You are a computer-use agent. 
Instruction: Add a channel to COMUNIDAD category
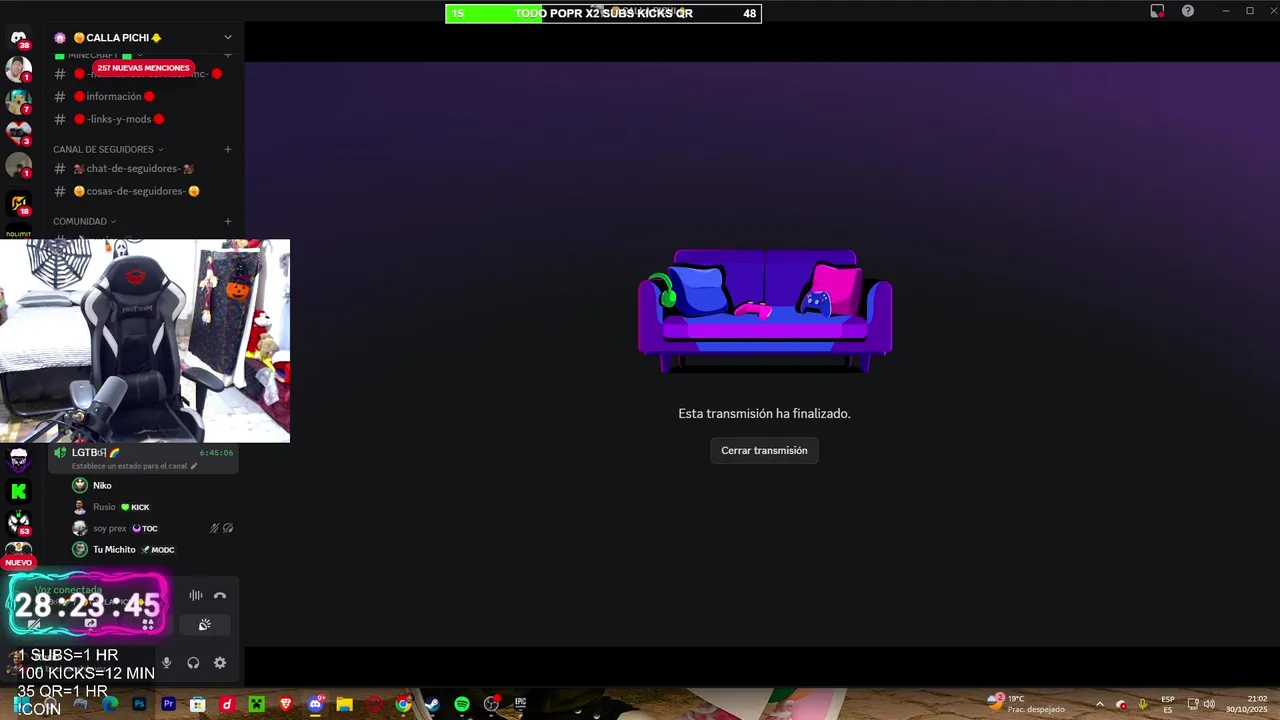pos(228,221)
